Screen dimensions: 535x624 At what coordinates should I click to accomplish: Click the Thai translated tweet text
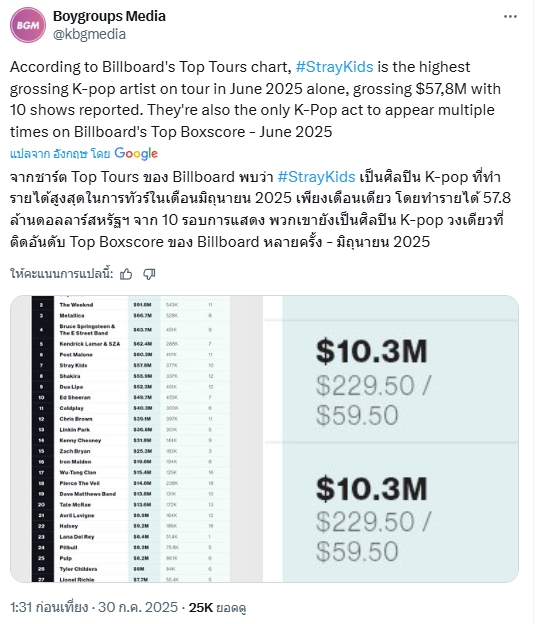pos(260,209)
